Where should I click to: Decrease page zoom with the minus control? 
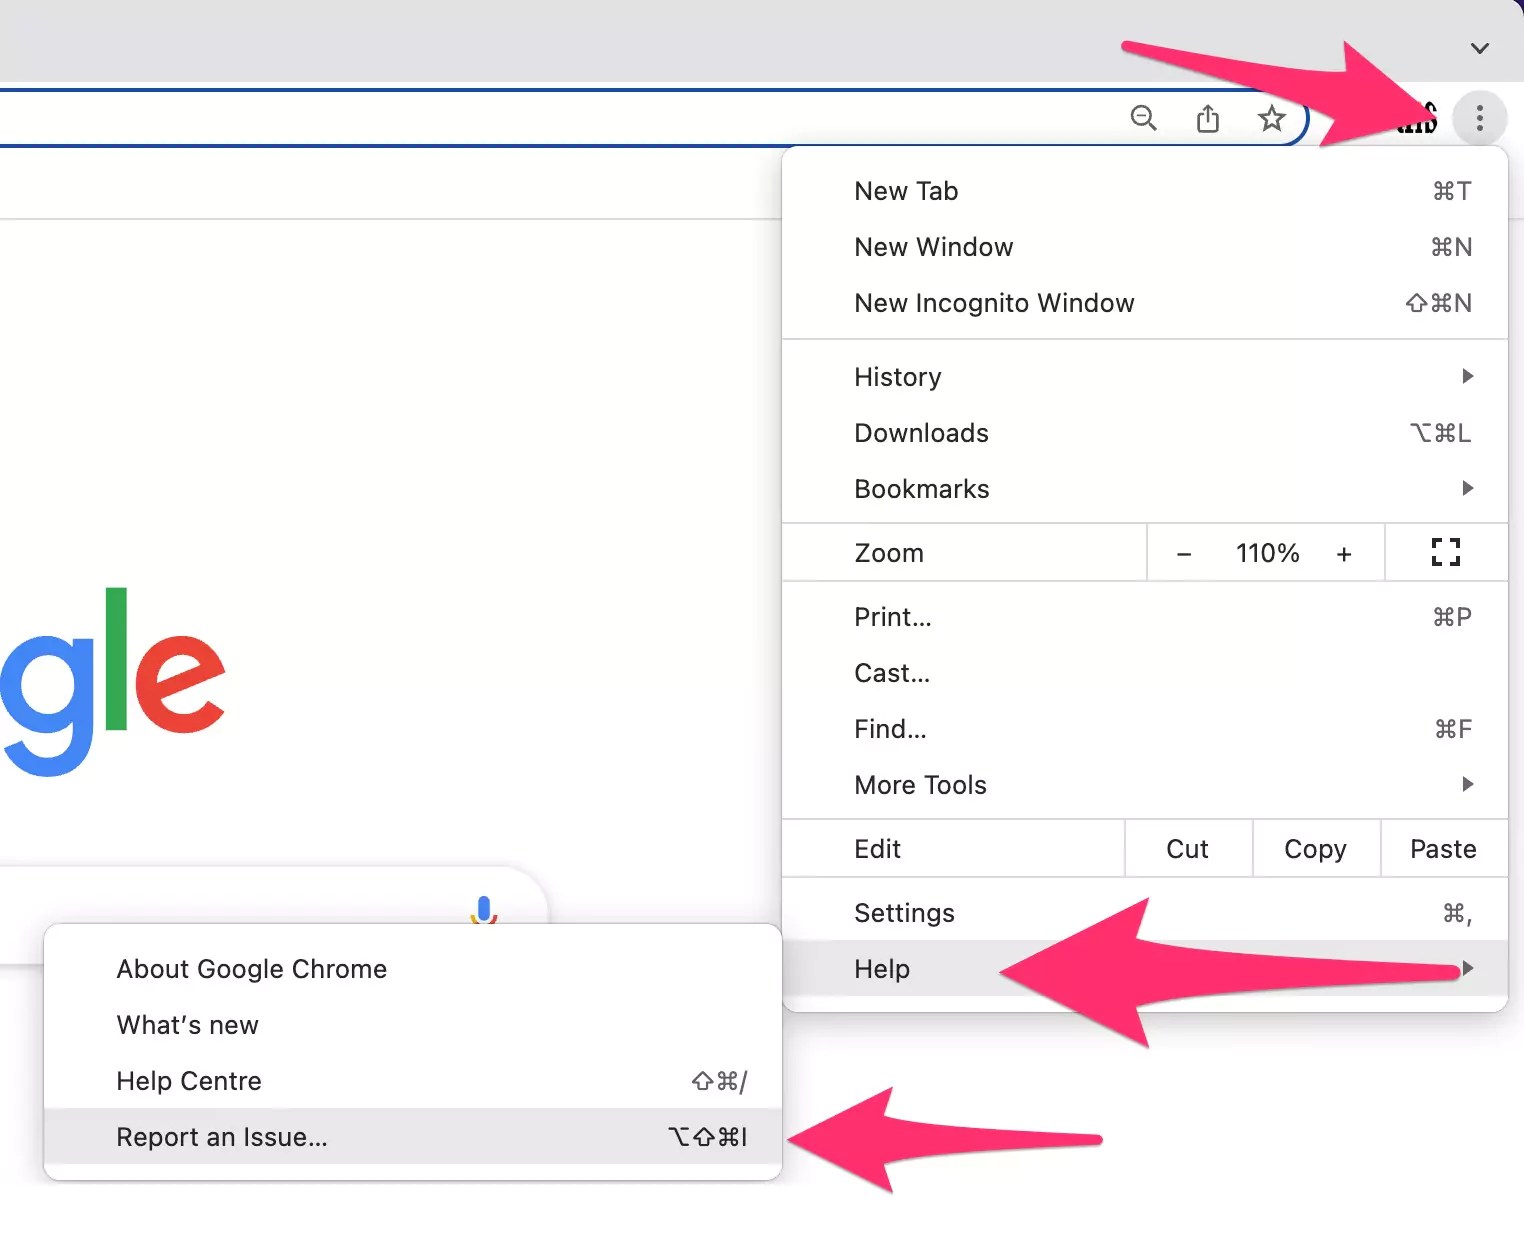pyautogui.click(x=1183, y=552)
